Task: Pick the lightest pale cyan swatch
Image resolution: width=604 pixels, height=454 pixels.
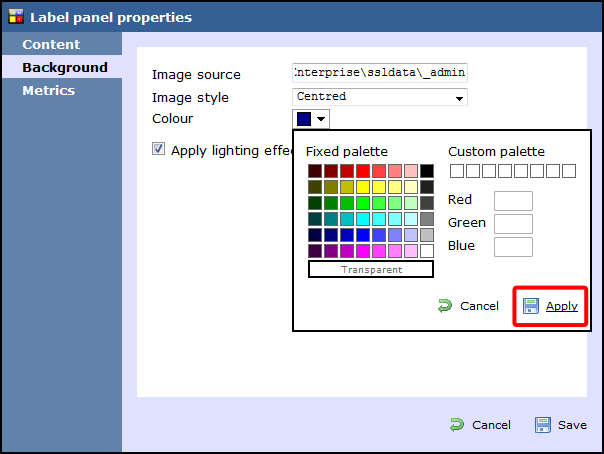Action: (411, 219)
